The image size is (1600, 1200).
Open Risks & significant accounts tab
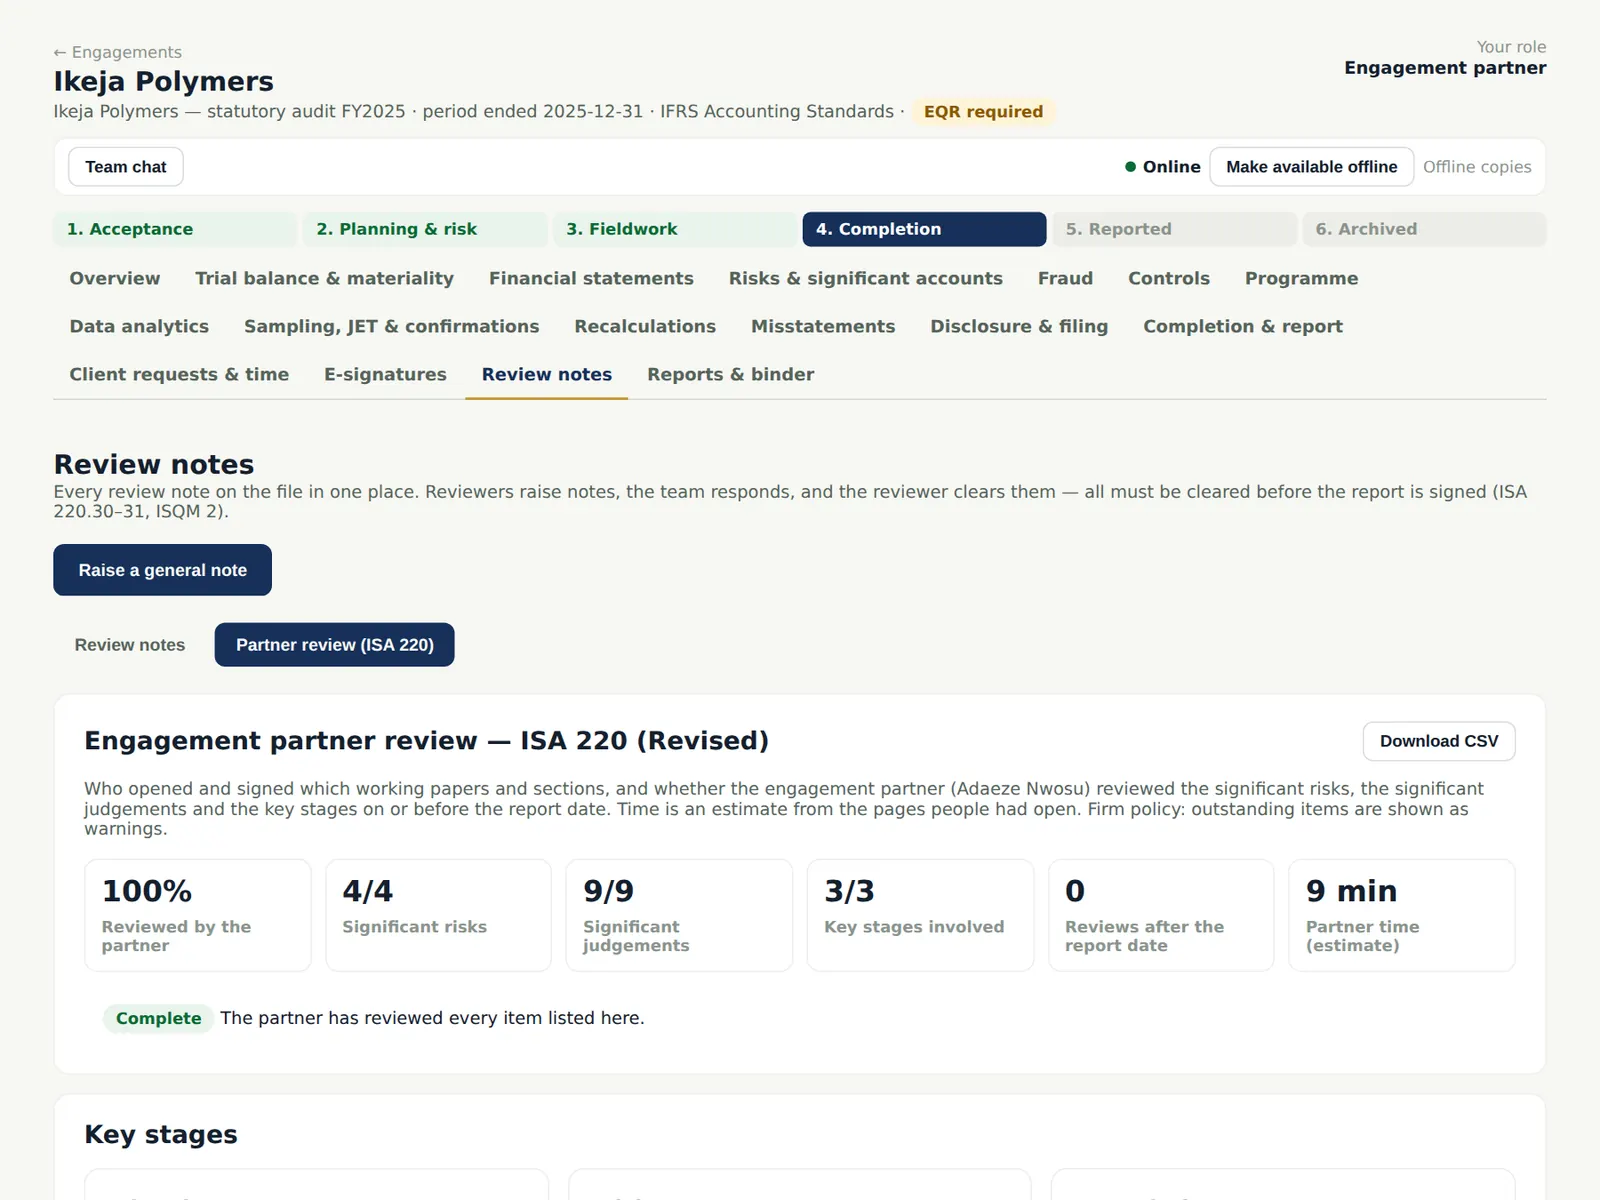pyautogui.click(x=866, y=279)
